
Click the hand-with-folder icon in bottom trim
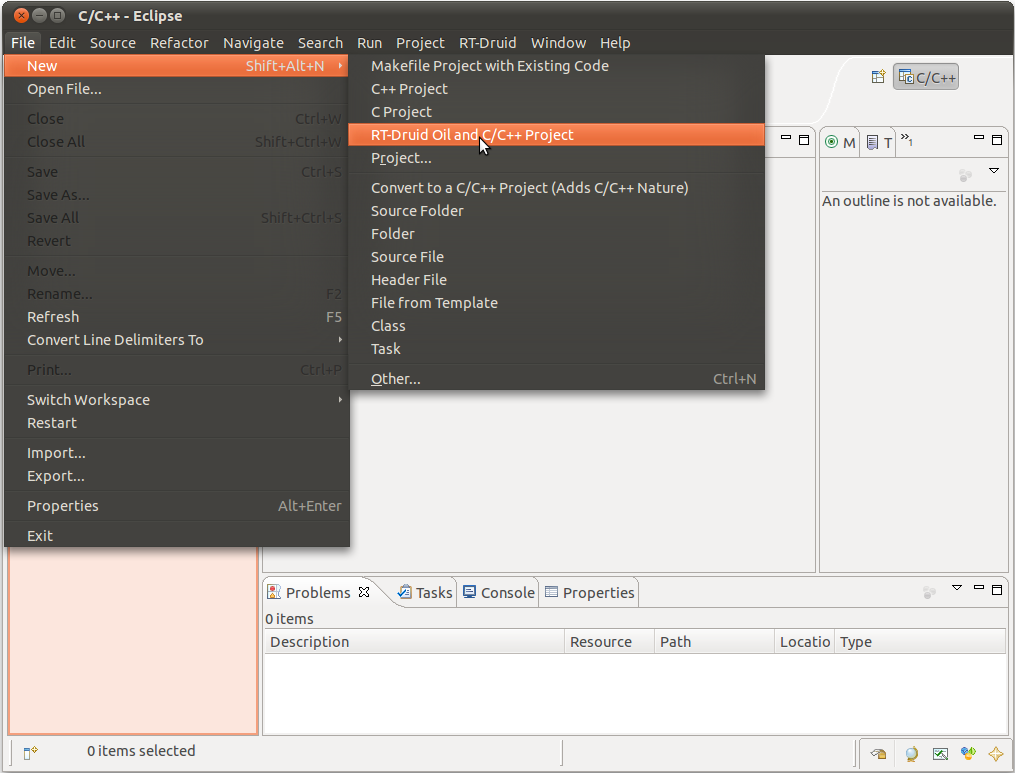click(x=878, y=754)
